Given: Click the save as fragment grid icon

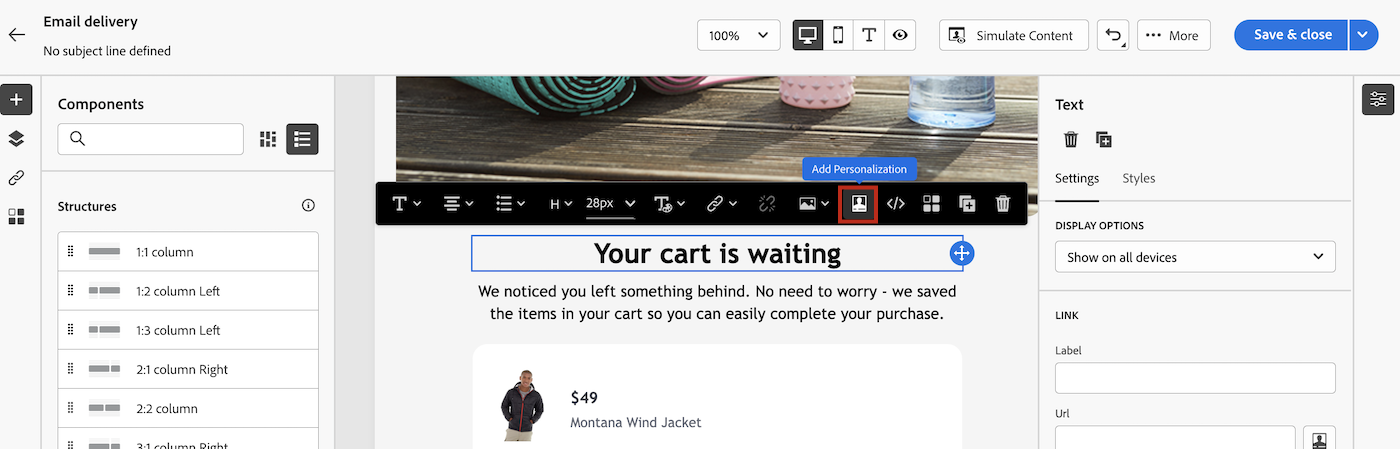Looking at the screenshot, I should point(931,204).
